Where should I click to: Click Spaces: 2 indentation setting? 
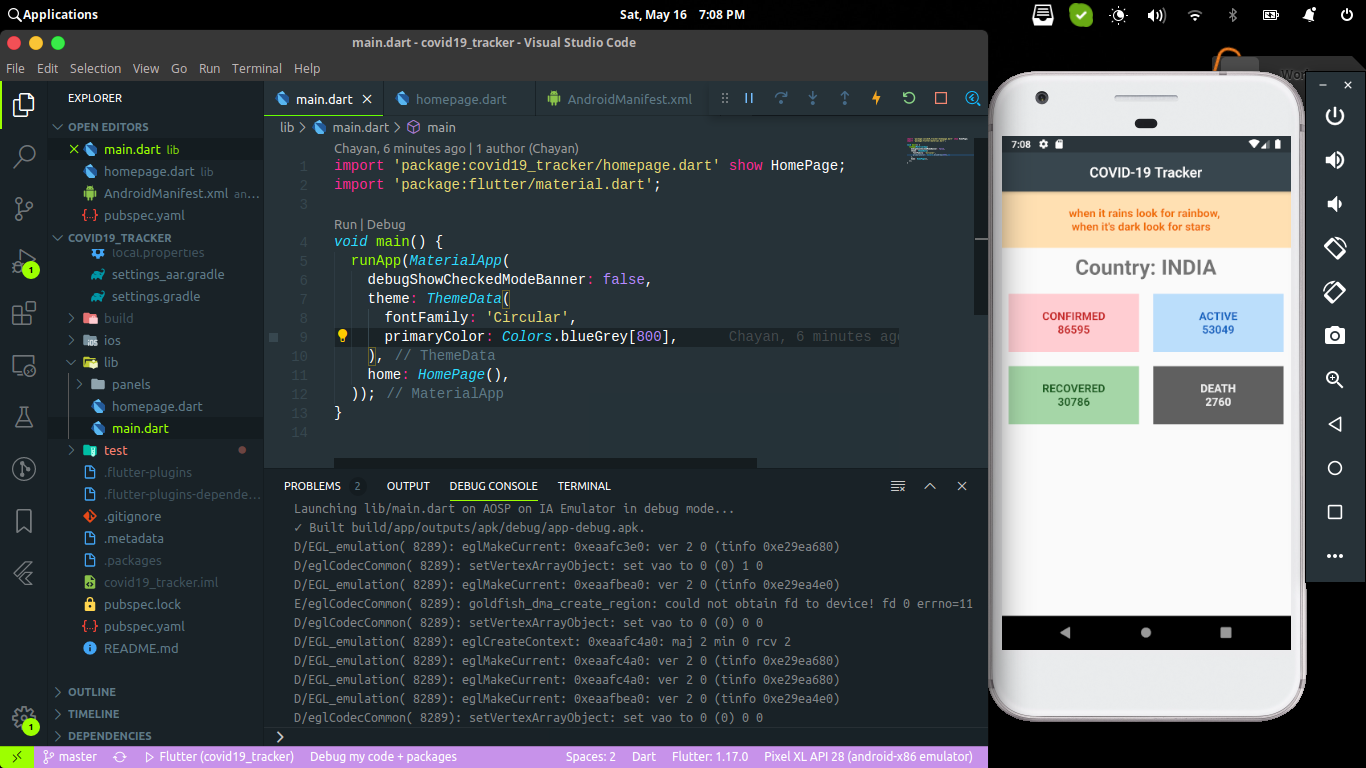590,757
